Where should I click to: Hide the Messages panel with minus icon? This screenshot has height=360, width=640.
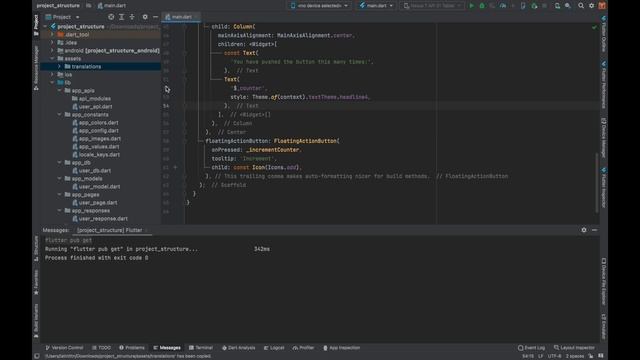tap(594, 230)
